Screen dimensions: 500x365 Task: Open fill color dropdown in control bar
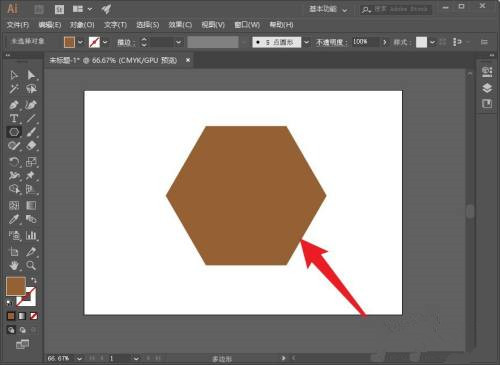(x=80, y=42)
